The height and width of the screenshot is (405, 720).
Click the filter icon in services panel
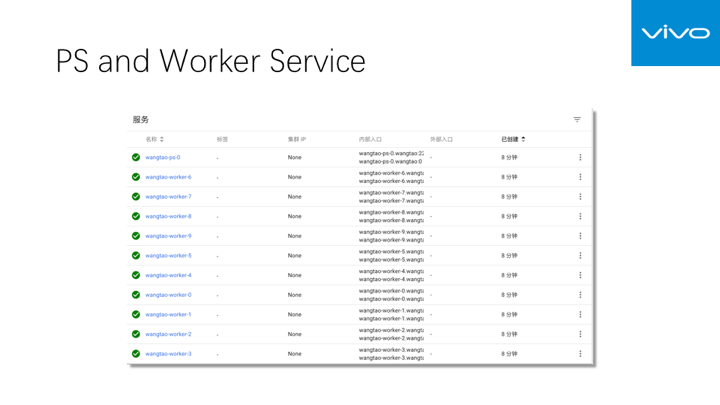tap(577, 119)
